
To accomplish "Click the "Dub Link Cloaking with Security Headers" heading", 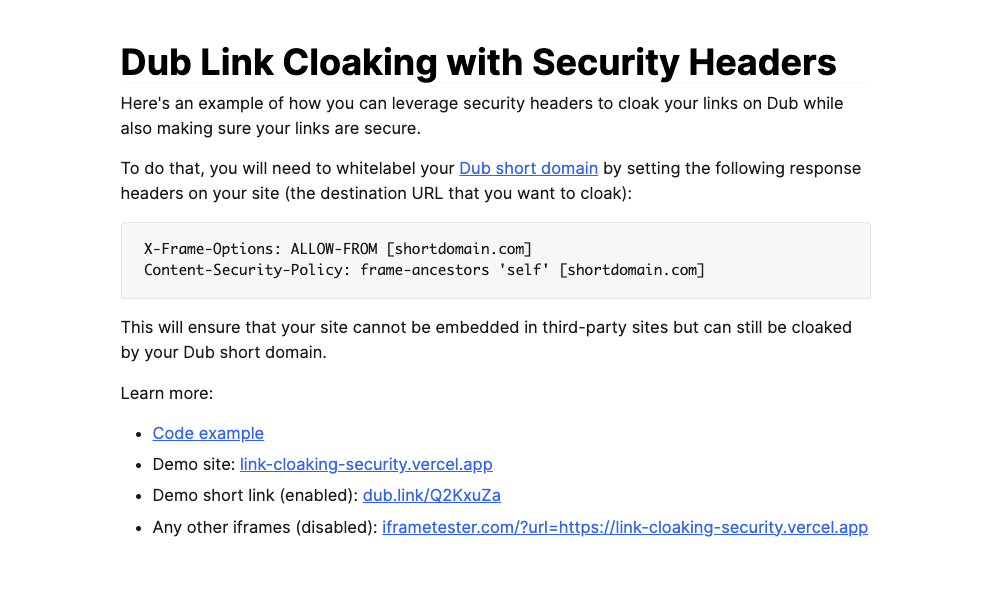I will (478, 62).
